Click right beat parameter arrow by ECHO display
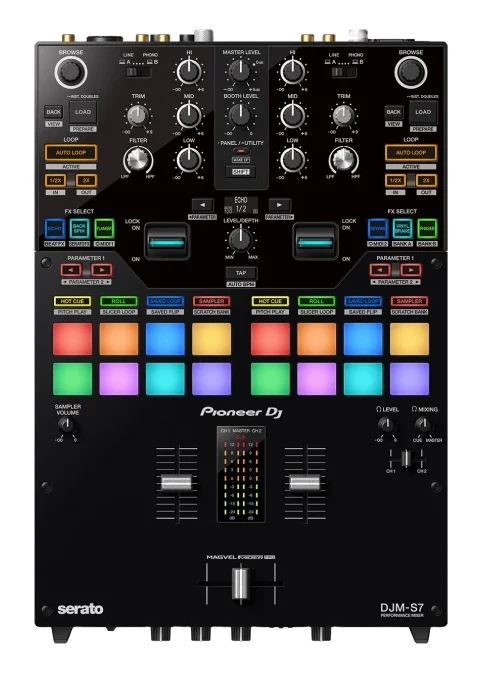The image size is (486, 676). pos(279,205)
